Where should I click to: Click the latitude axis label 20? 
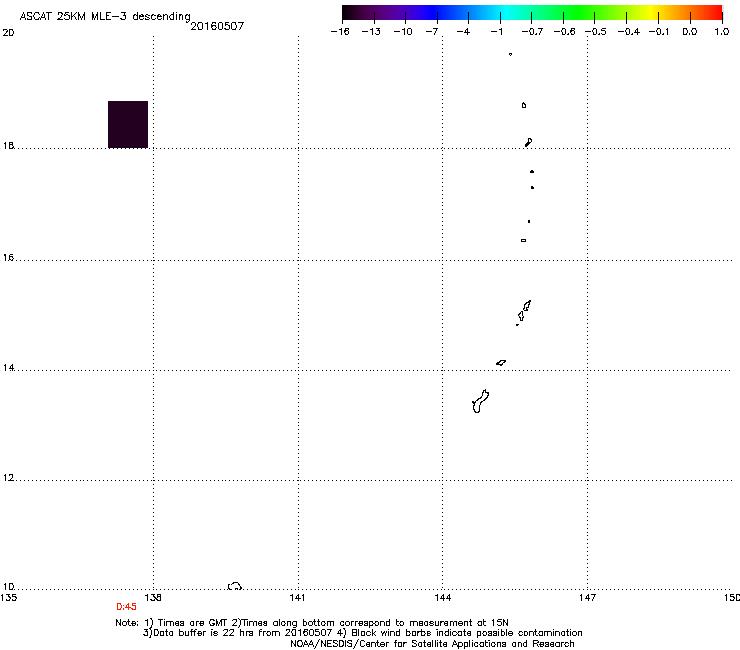click(x=8, y=33)
